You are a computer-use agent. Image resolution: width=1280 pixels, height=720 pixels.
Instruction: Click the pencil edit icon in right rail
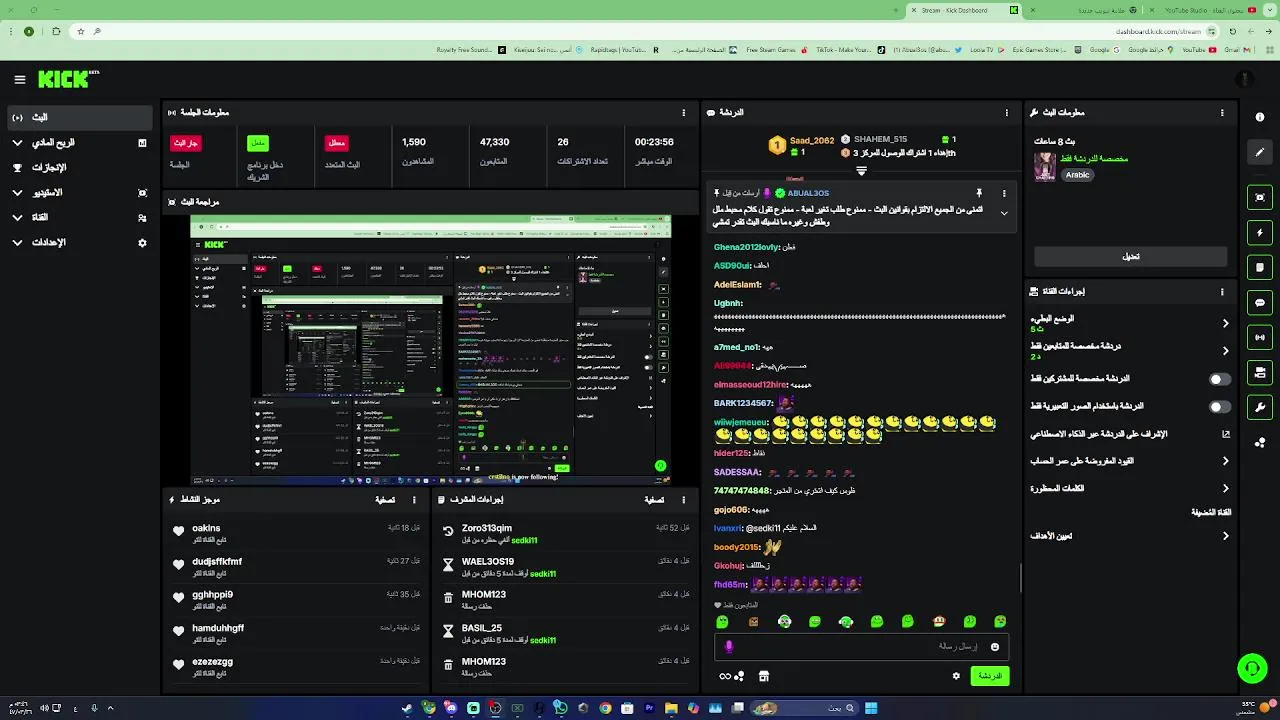pyautogui.click(x=1260, y=152)
